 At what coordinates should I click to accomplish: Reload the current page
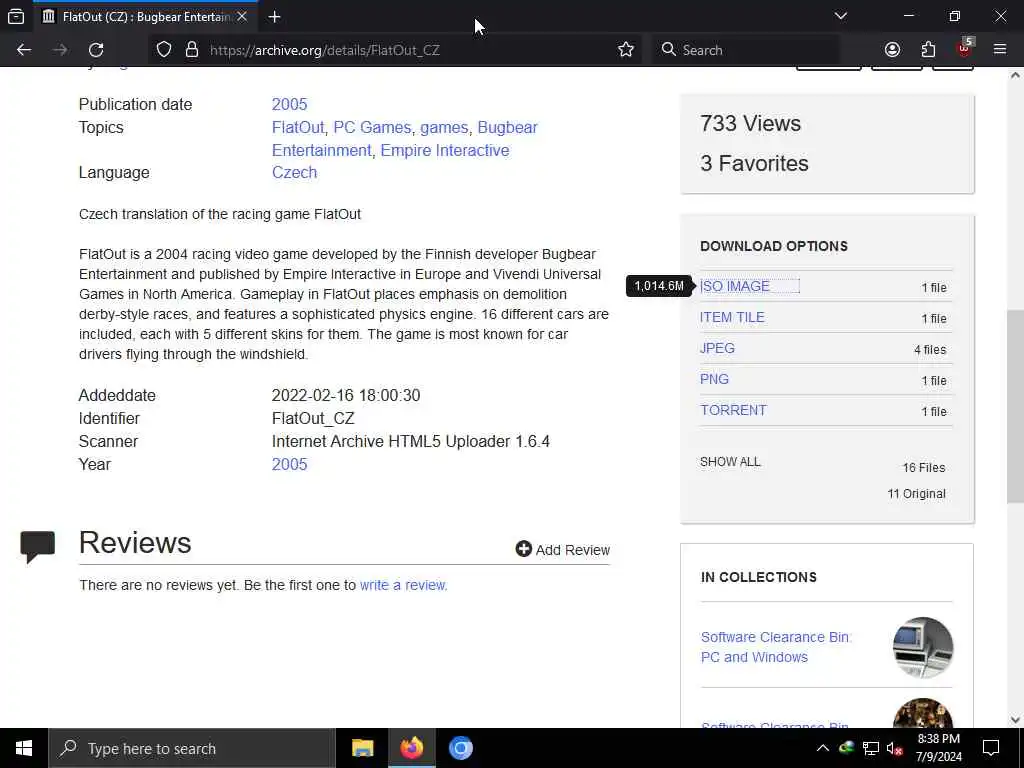coord(96,50)
